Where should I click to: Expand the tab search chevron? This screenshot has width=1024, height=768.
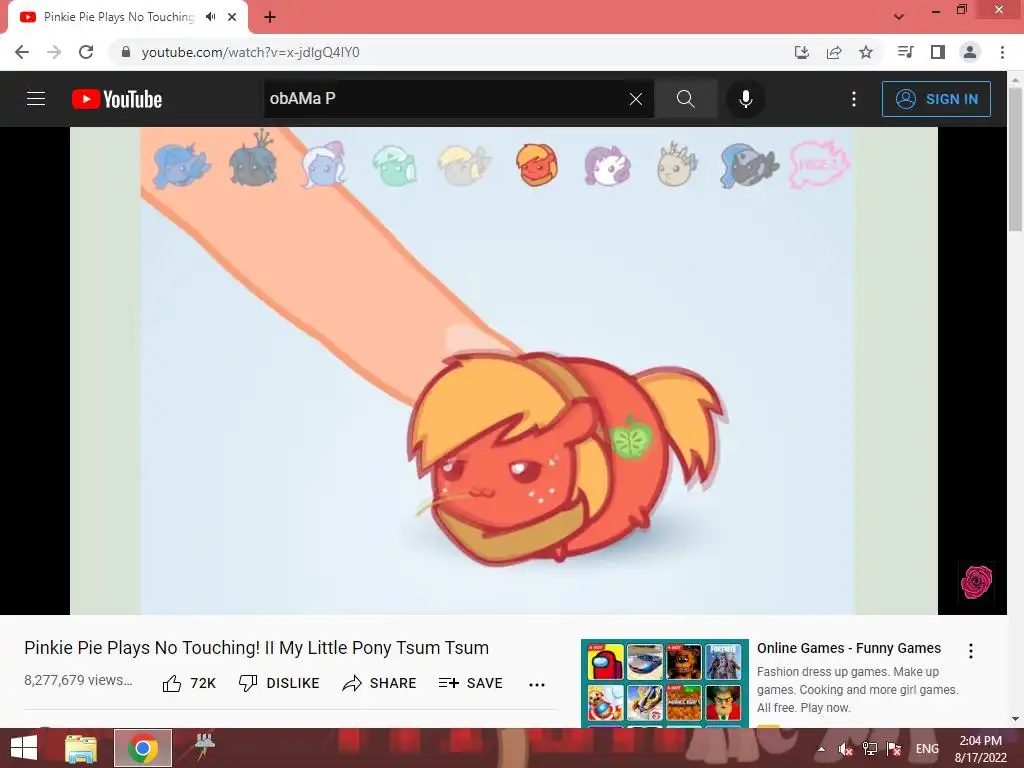[899, 17]
